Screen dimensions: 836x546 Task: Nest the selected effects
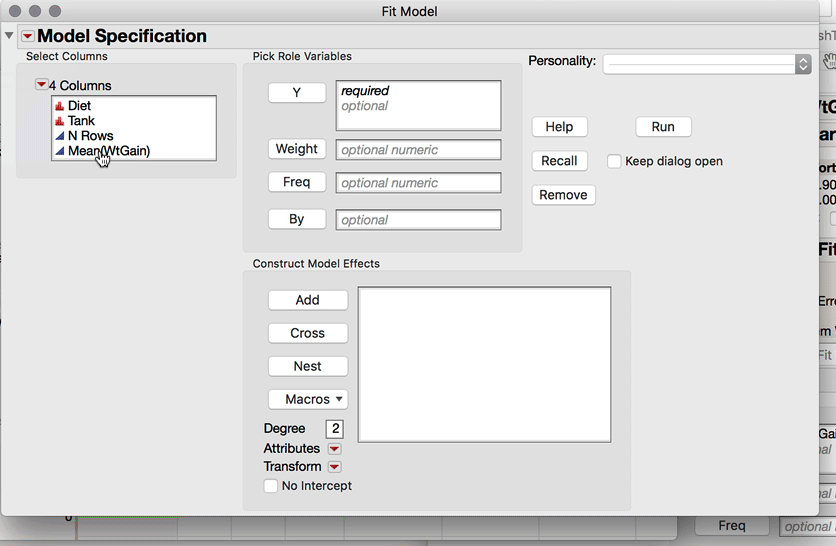[308, 366]
